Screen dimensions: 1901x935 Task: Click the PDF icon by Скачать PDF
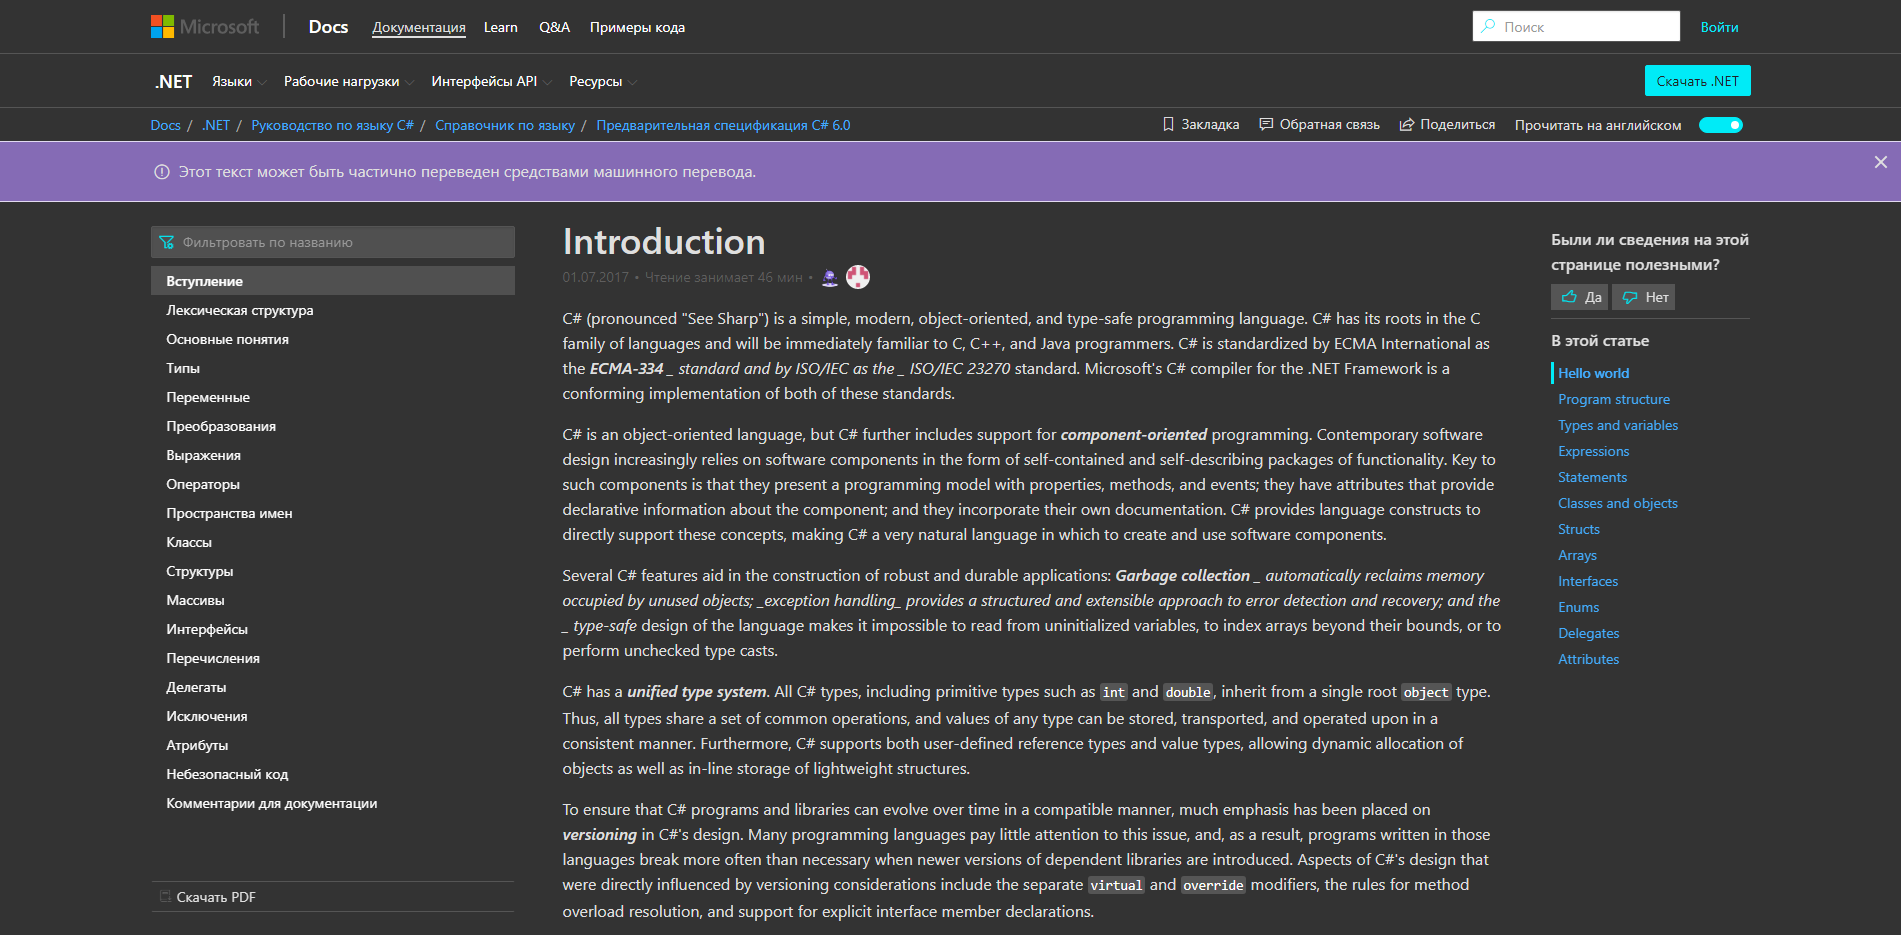(166, 897)
